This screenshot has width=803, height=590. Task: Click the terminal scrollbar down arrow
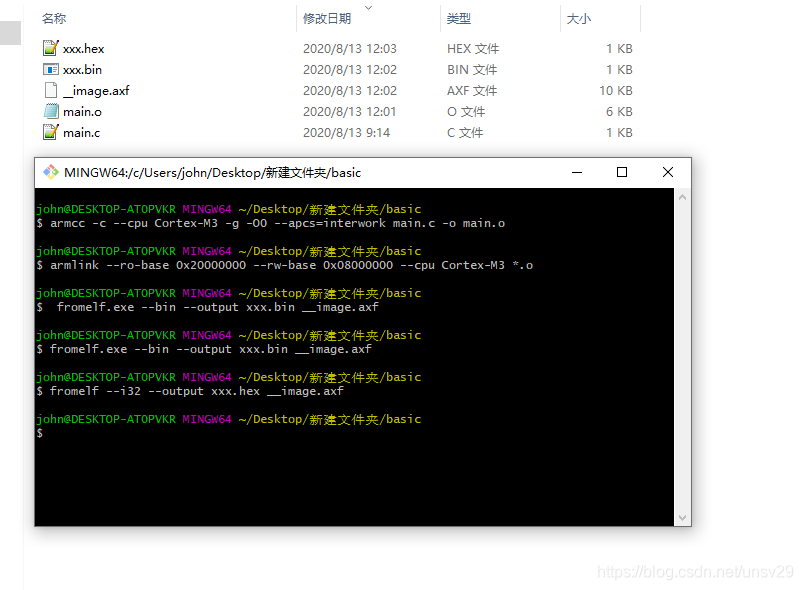click(x=682, y=518)
